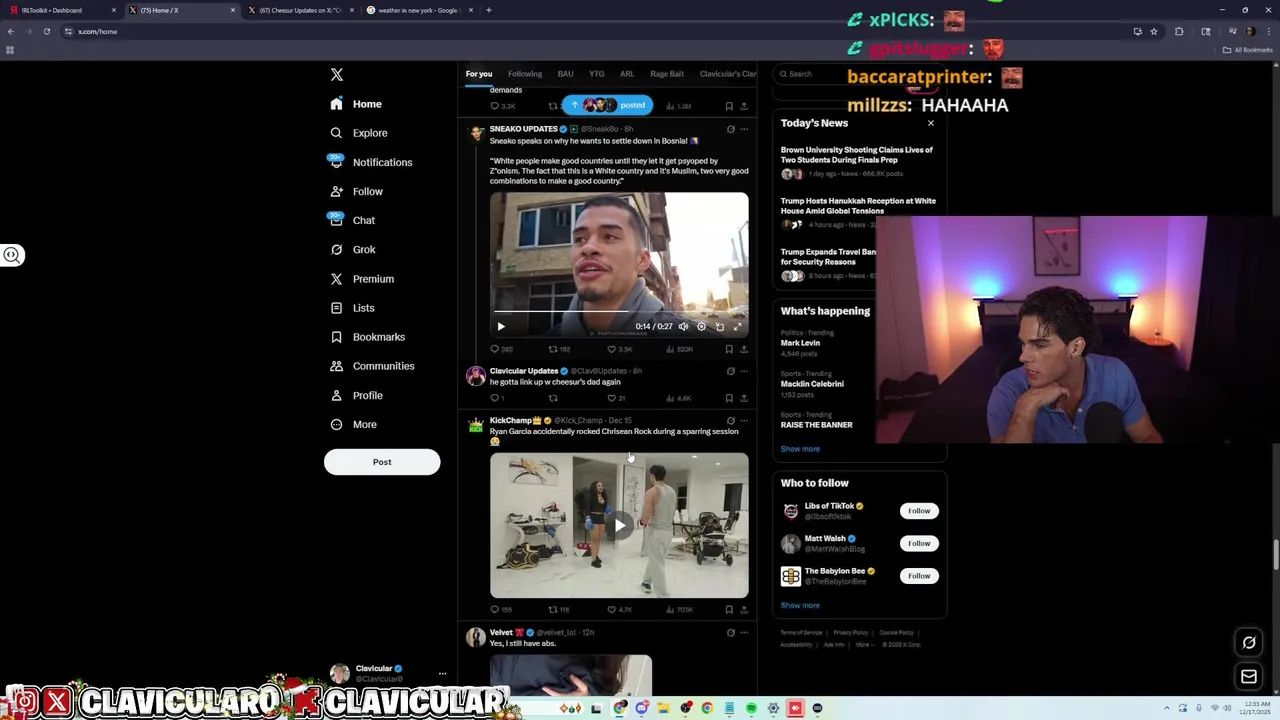1280x720 pixels.
Task: Open Sneako video settings gear
Action: pyautogui.click(x=702, y=327)
